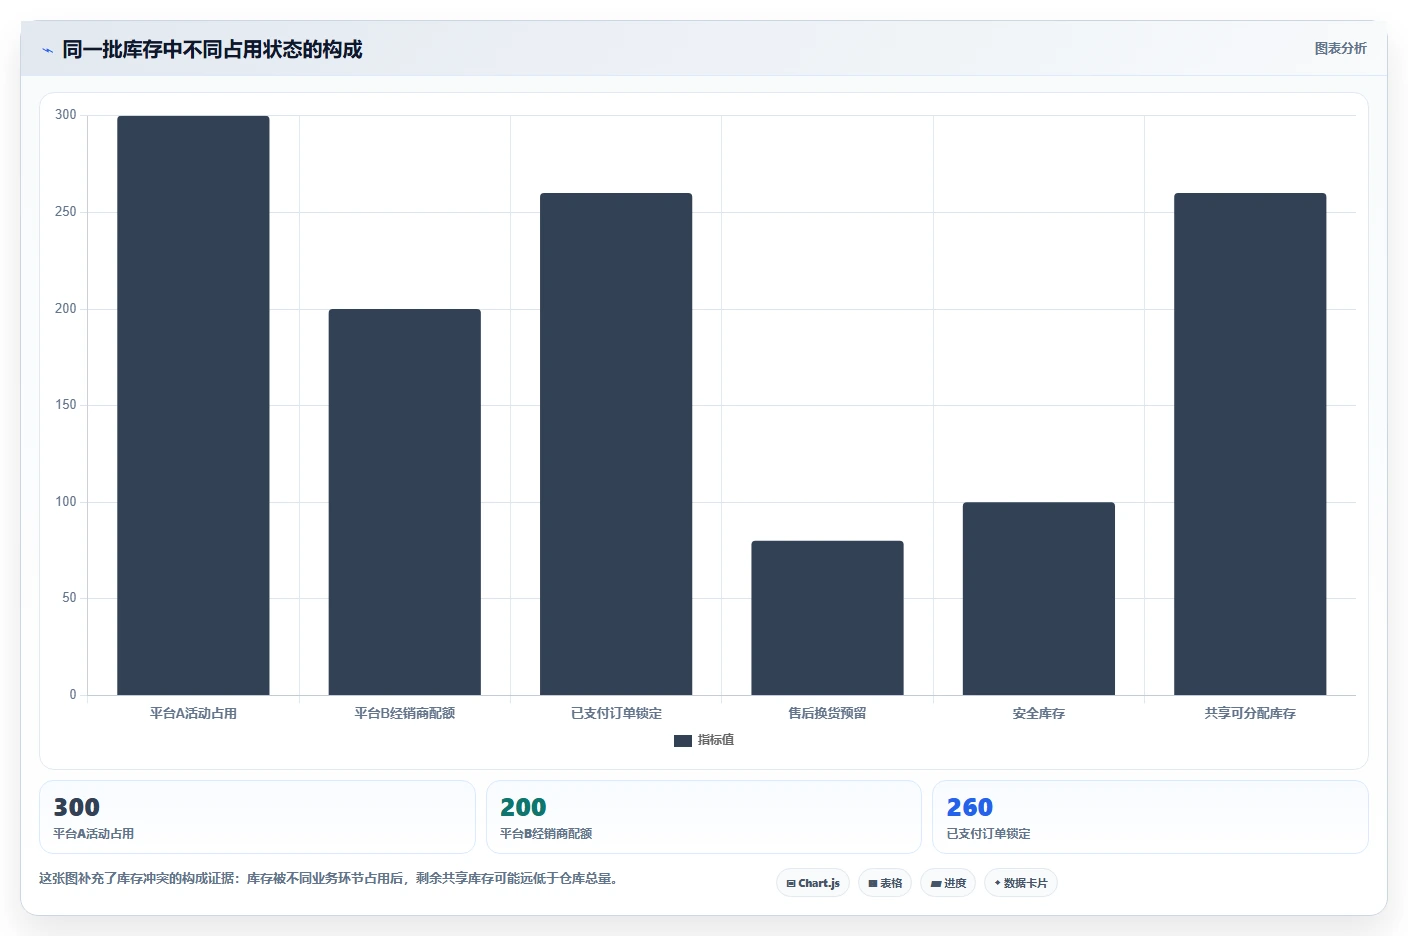Click the 表格 tag chip
1408x936 pixels.
(x=885, y=883)
